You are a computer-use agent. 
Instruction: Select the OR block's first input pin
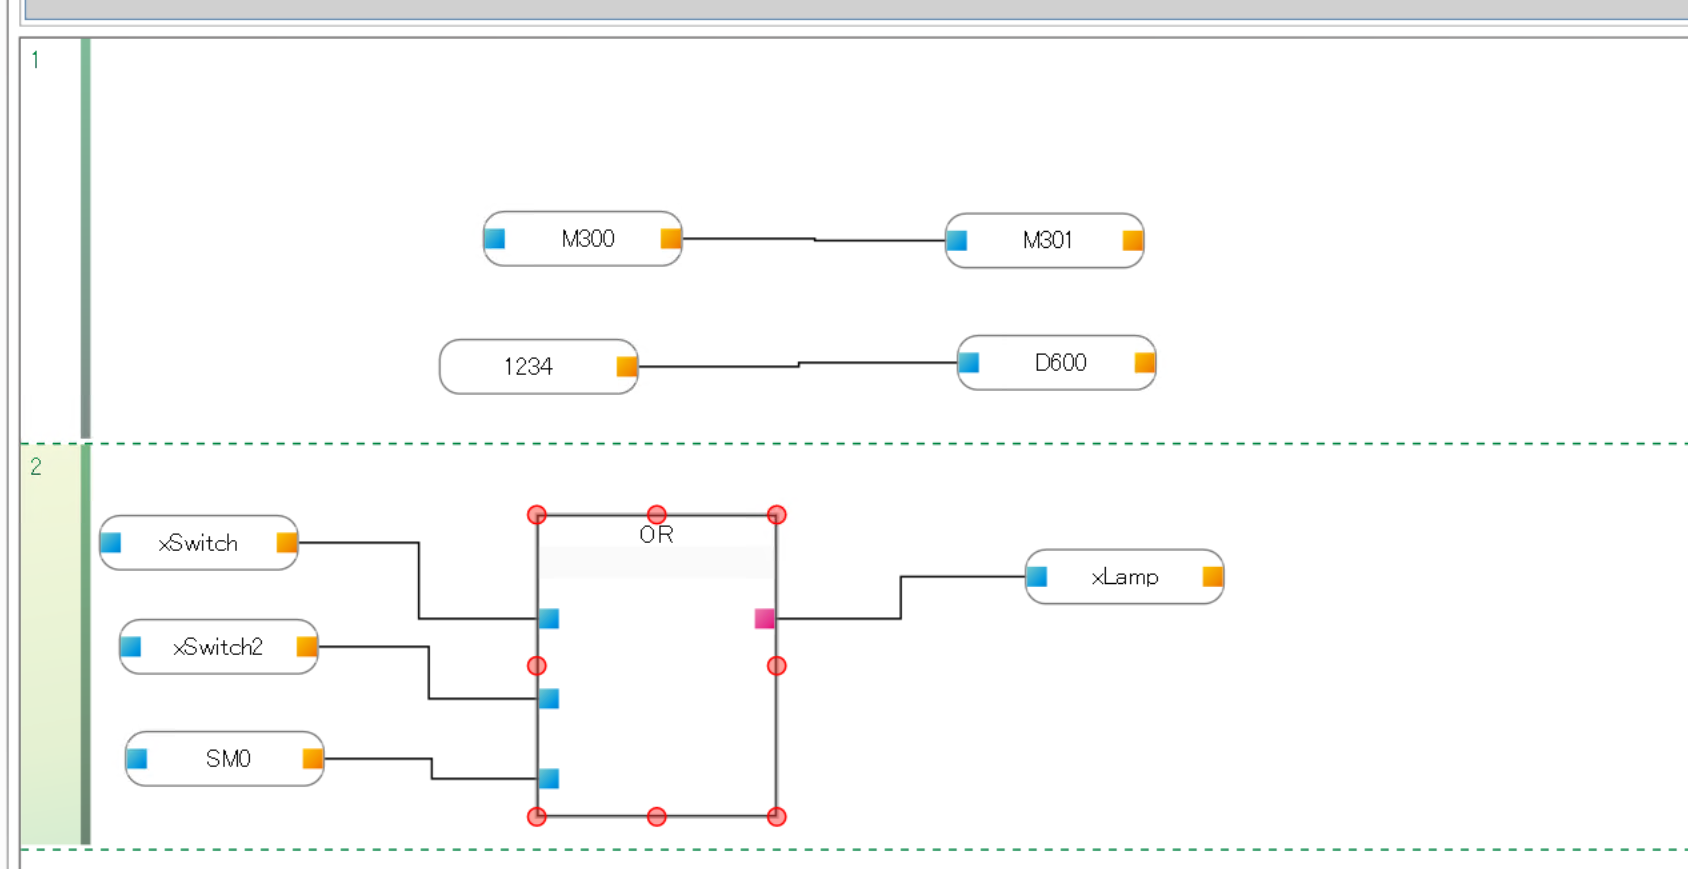coord(549,619)
